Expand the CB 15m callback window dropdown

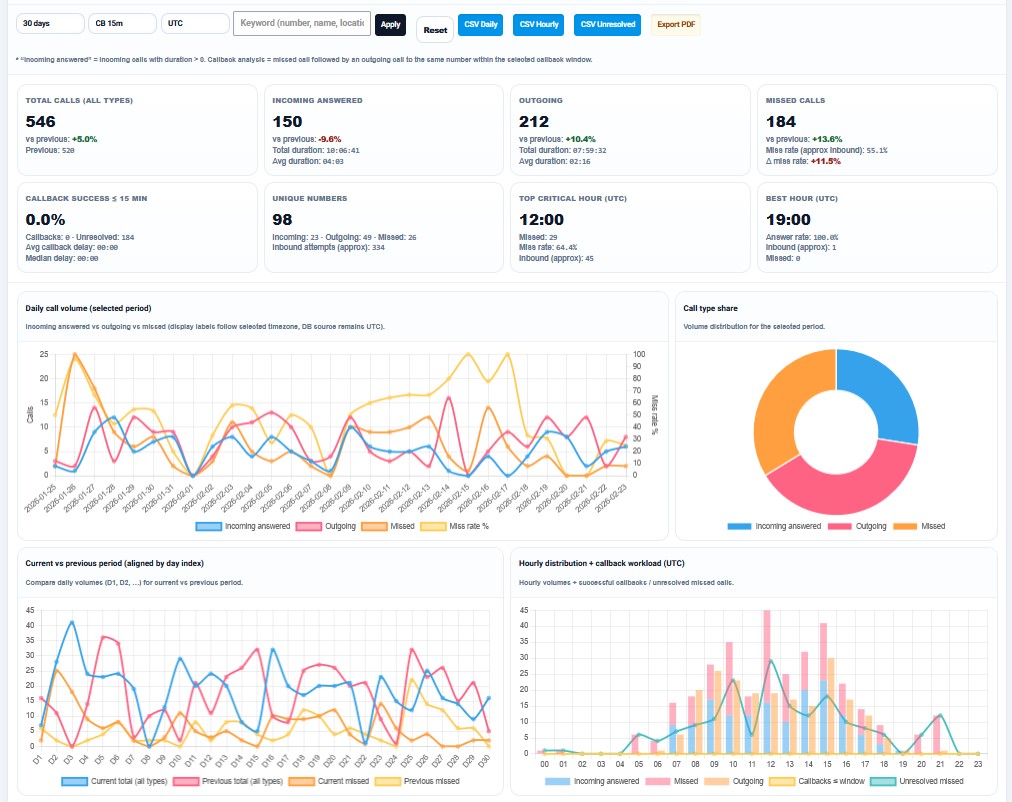tap(122, 24)
